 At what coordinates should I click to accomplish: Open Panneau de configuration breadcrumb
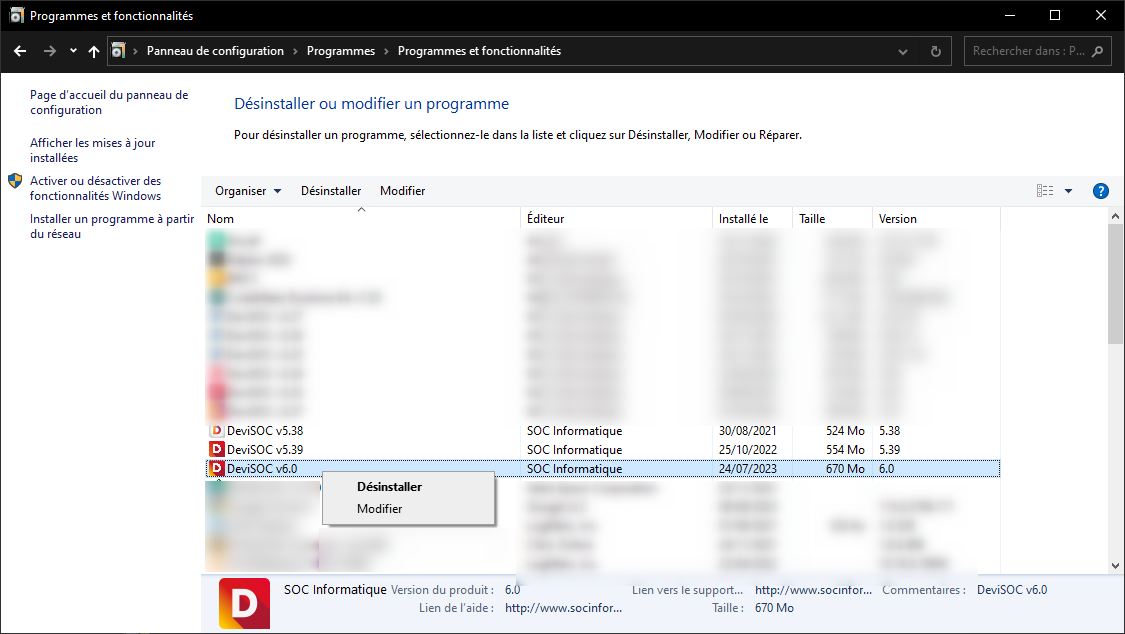pos(215,51)
